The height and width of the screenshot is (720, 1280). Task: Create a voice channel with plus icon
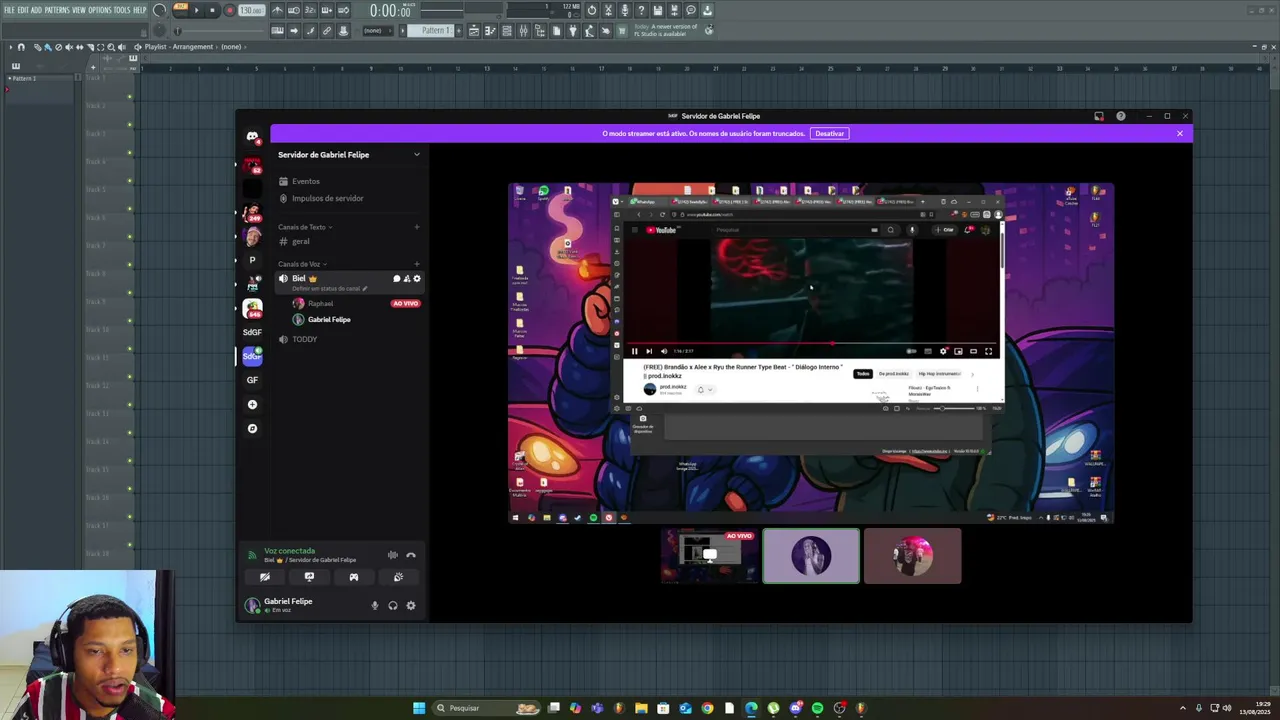417,264
